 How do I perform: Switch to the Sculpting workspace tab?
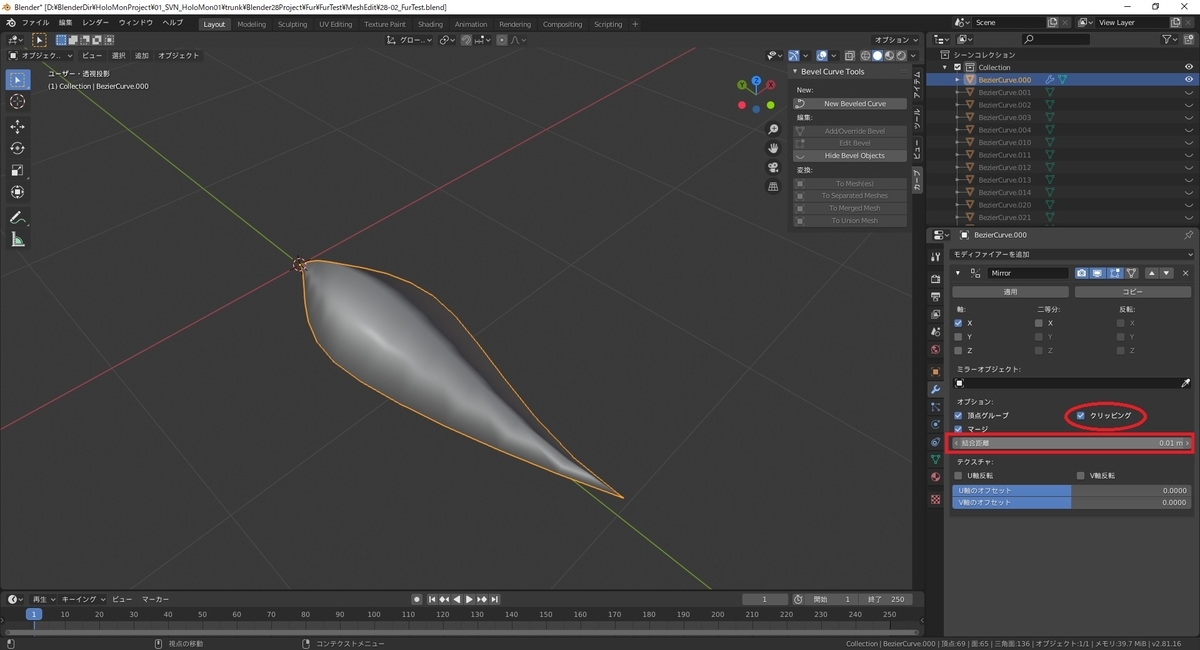292,24
